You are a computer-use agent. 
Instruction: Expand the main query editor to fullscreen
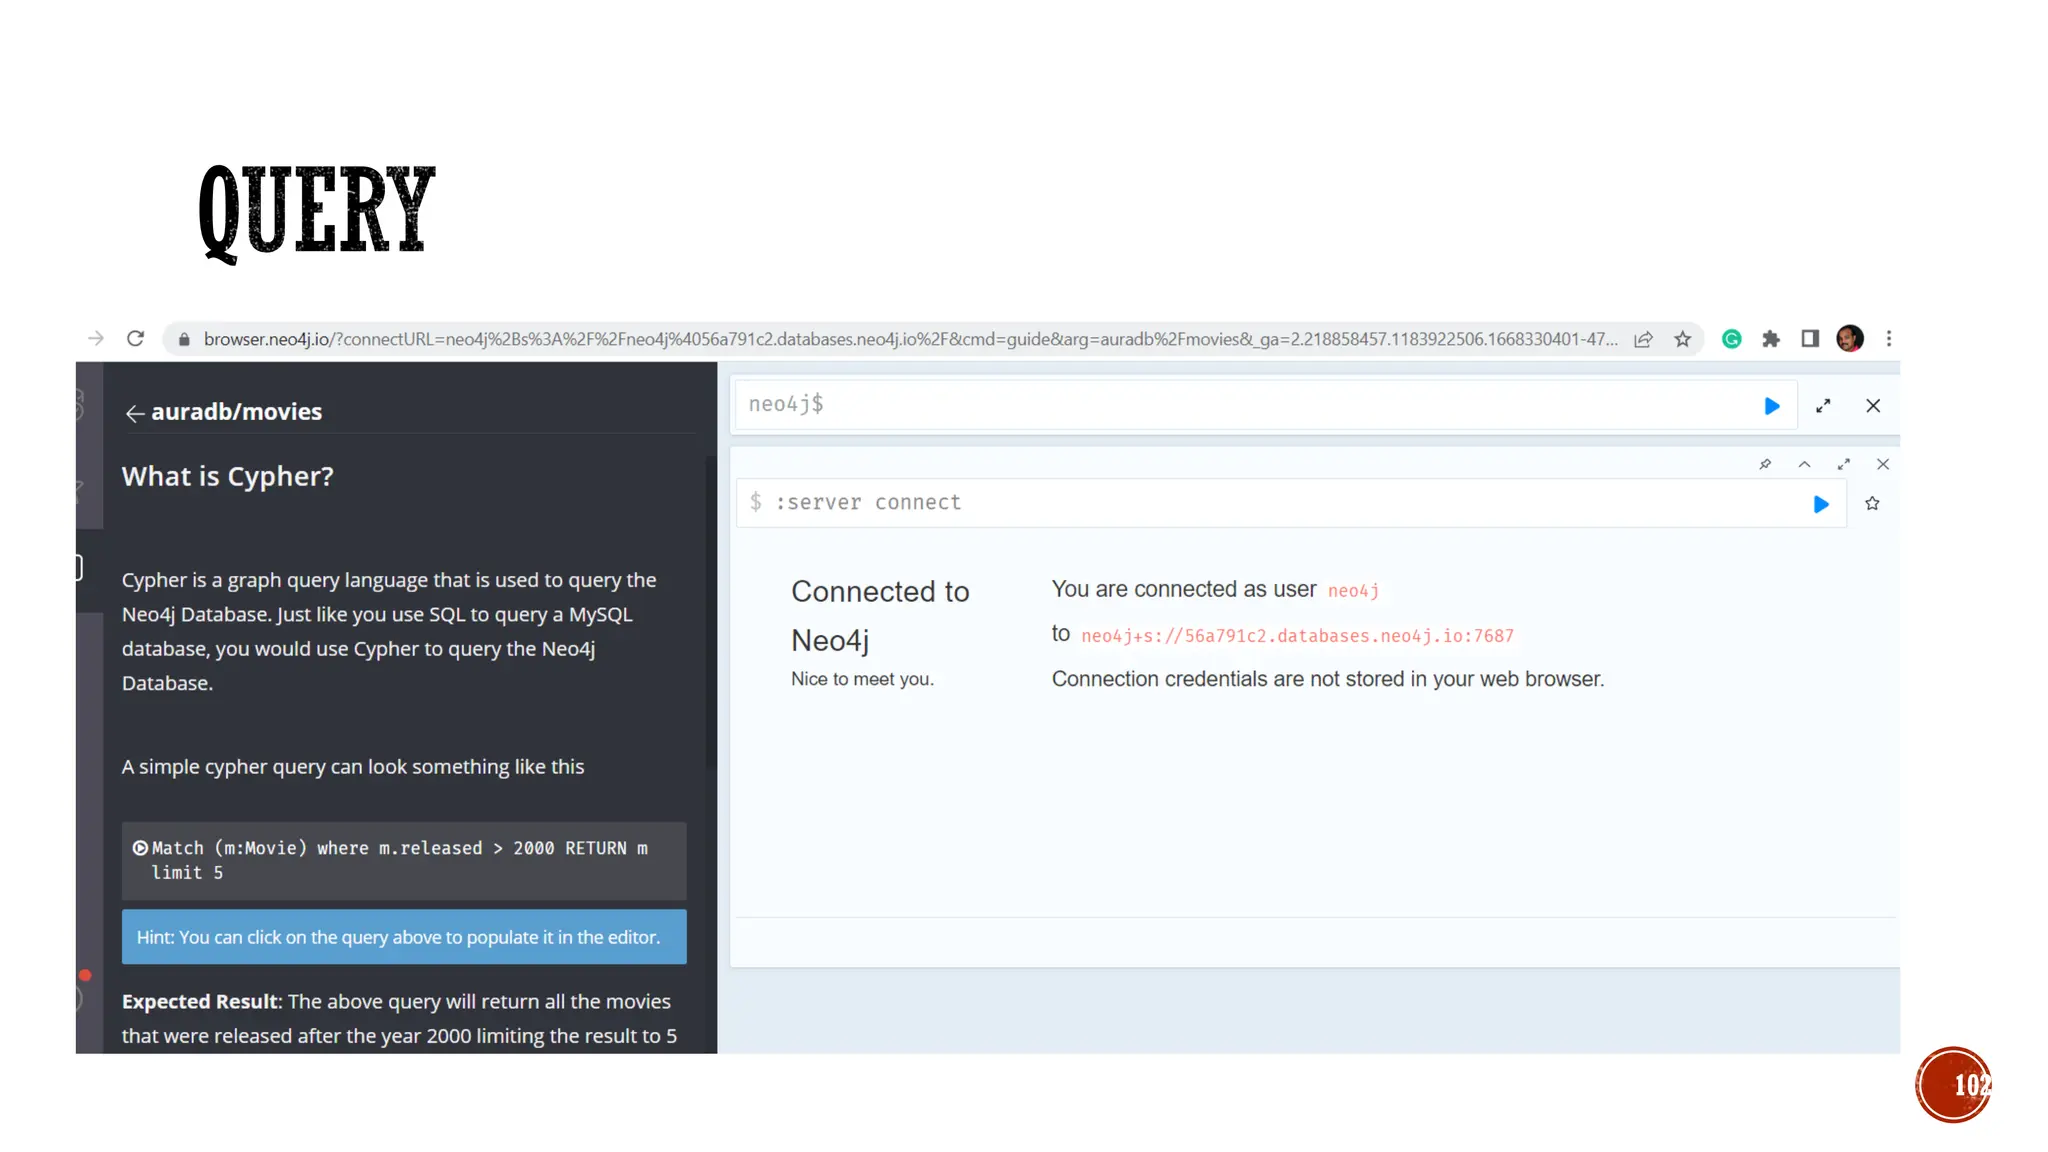pyautogui.click(x=1823, y=406)
